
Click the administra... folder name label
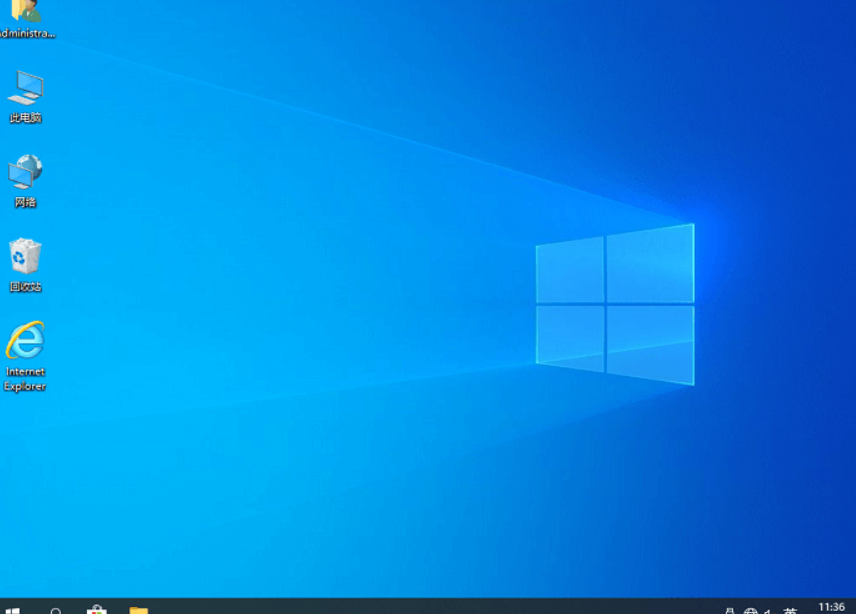pos(25,33)
